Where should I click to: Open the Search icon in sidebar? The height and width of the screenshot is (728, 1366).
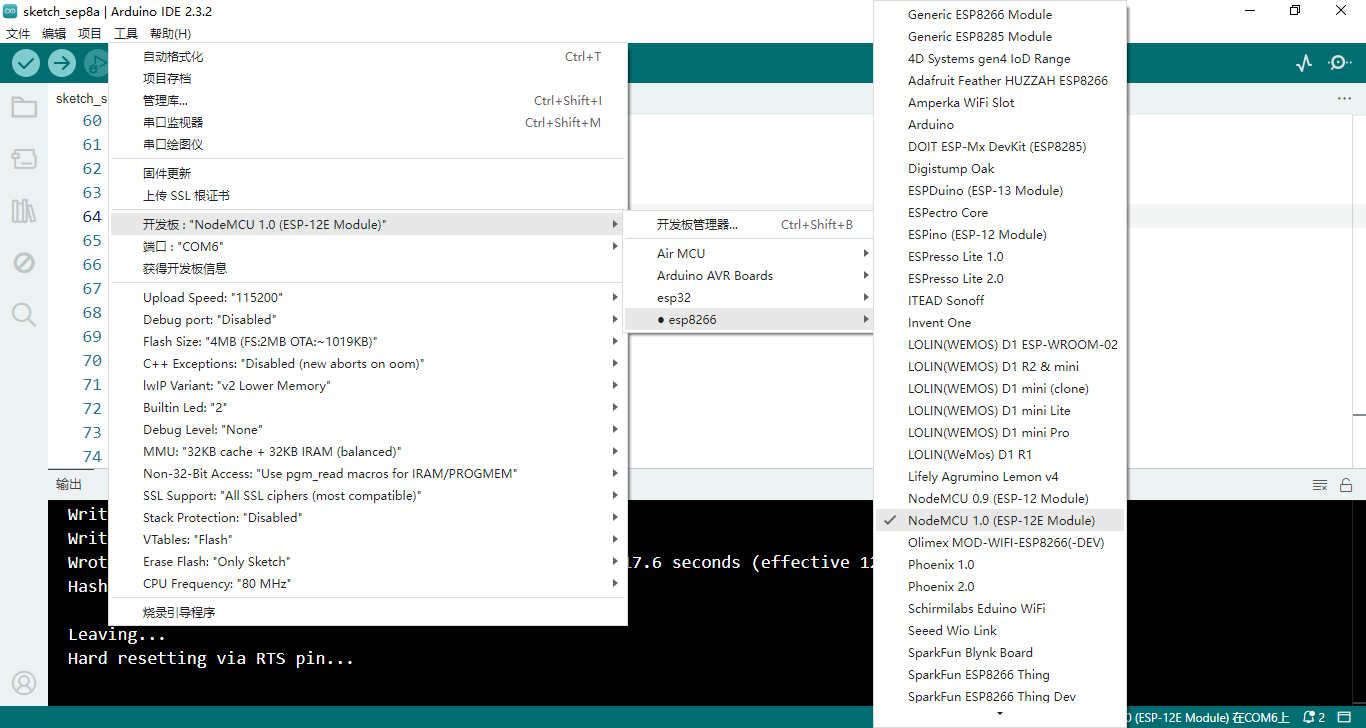click(24, 315)
